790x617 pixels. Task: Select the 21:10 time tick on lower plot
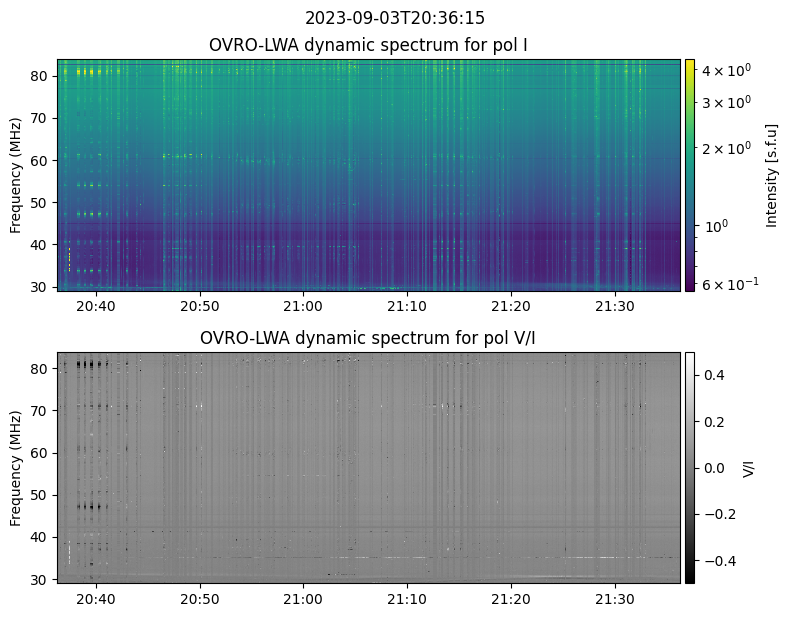[407, 598]
